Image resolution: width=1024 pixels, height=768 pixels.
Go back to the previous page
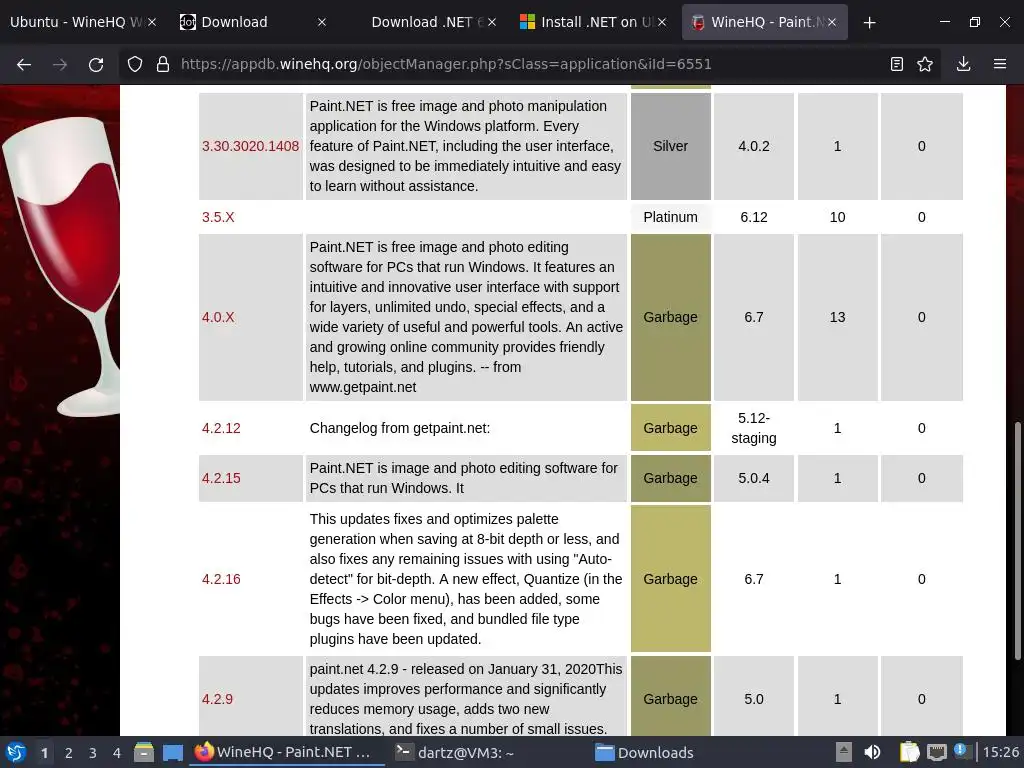pyautogui.click(x=24, y=64)
